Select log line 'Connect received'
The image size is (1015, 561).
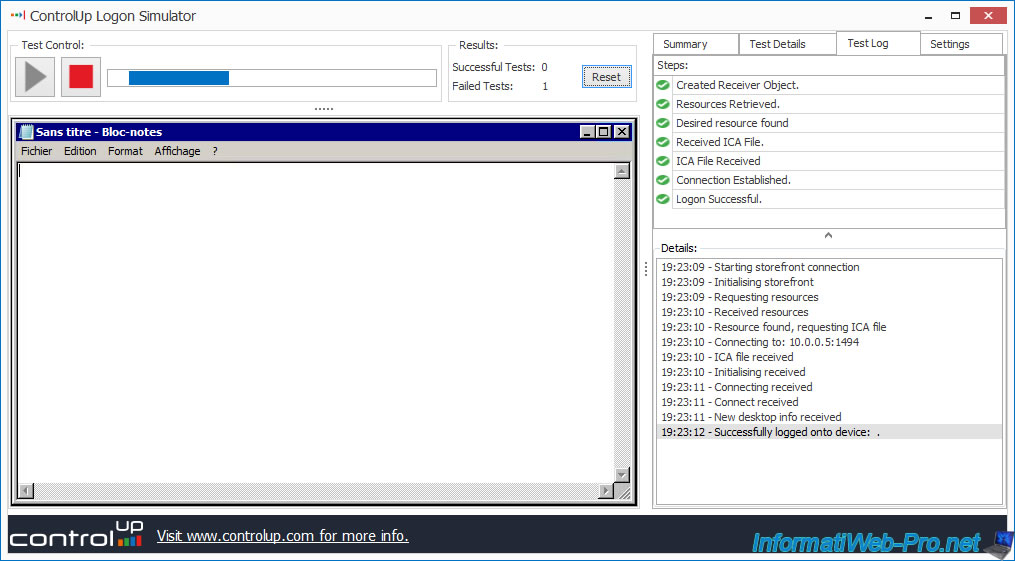tap(730, 402)
